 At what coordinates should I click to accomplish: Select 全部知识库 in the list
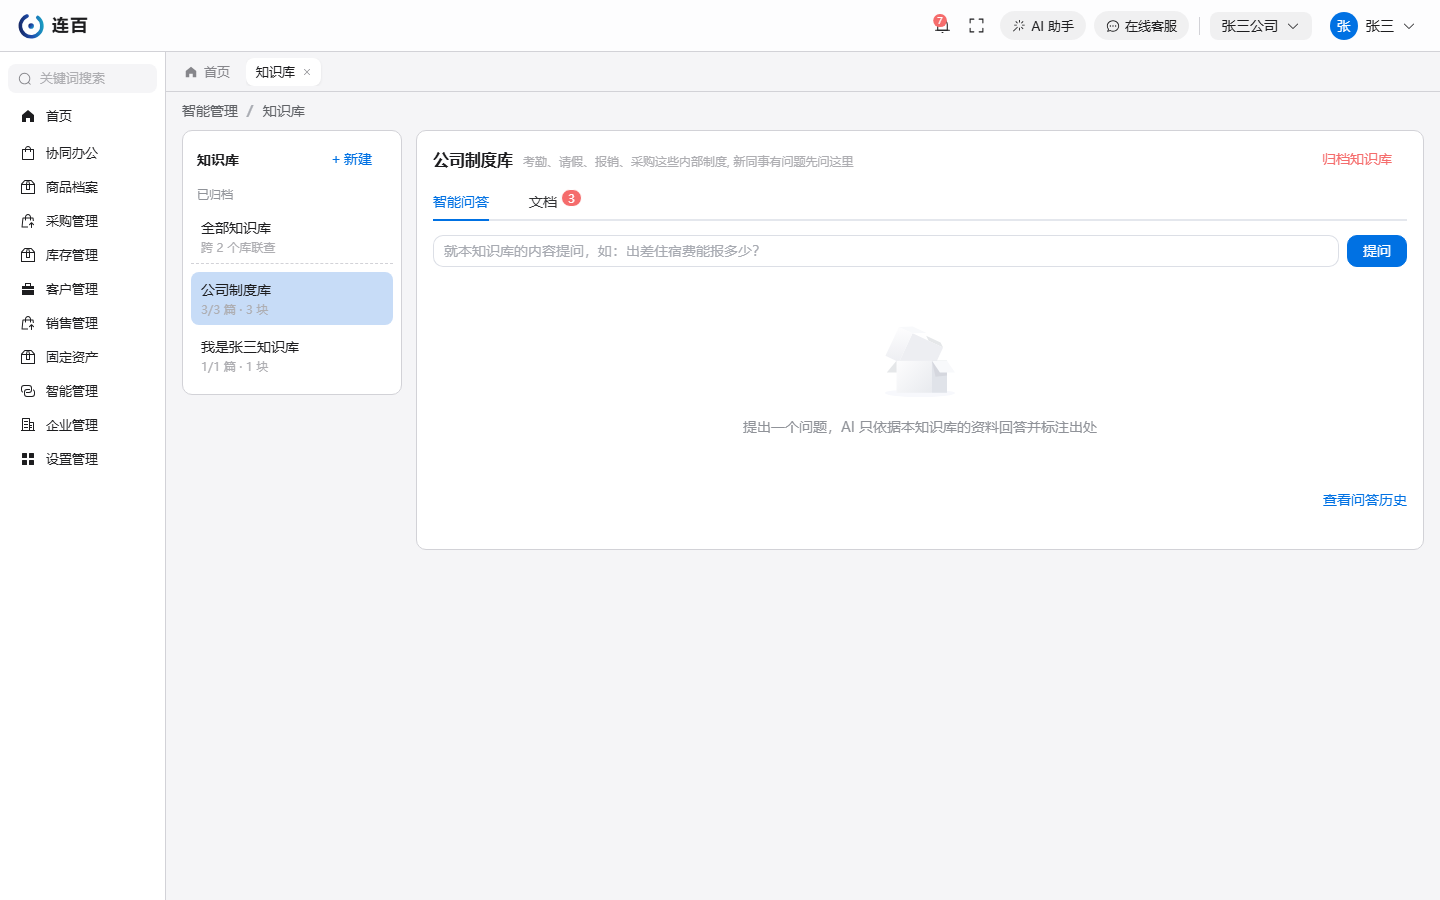tap(292, 237)
